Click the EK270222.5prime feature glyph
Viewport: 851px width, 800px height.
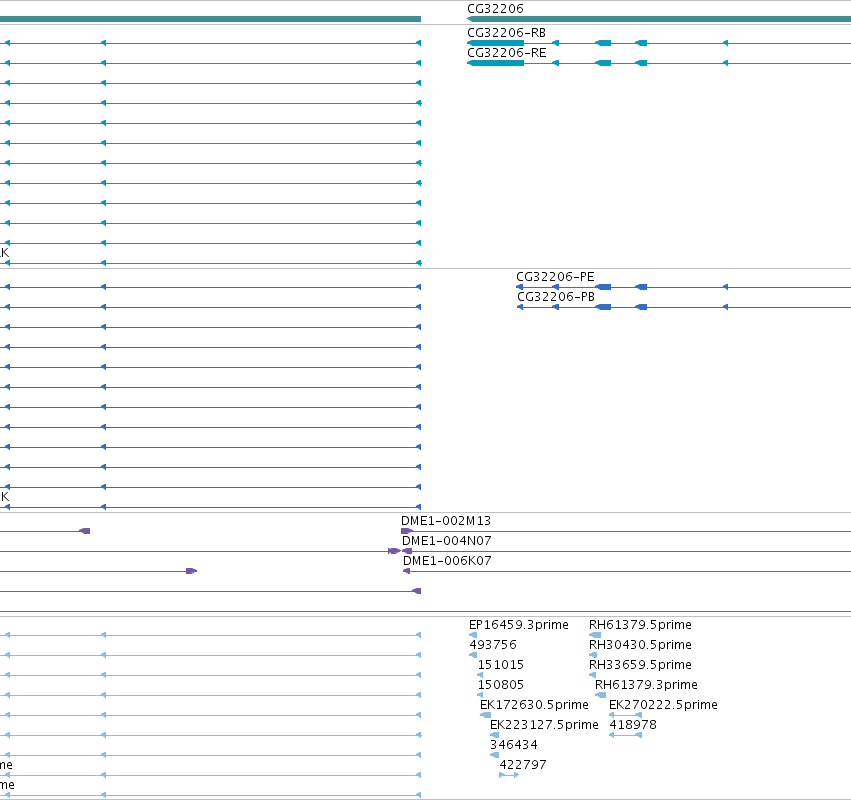click(625, 715)
